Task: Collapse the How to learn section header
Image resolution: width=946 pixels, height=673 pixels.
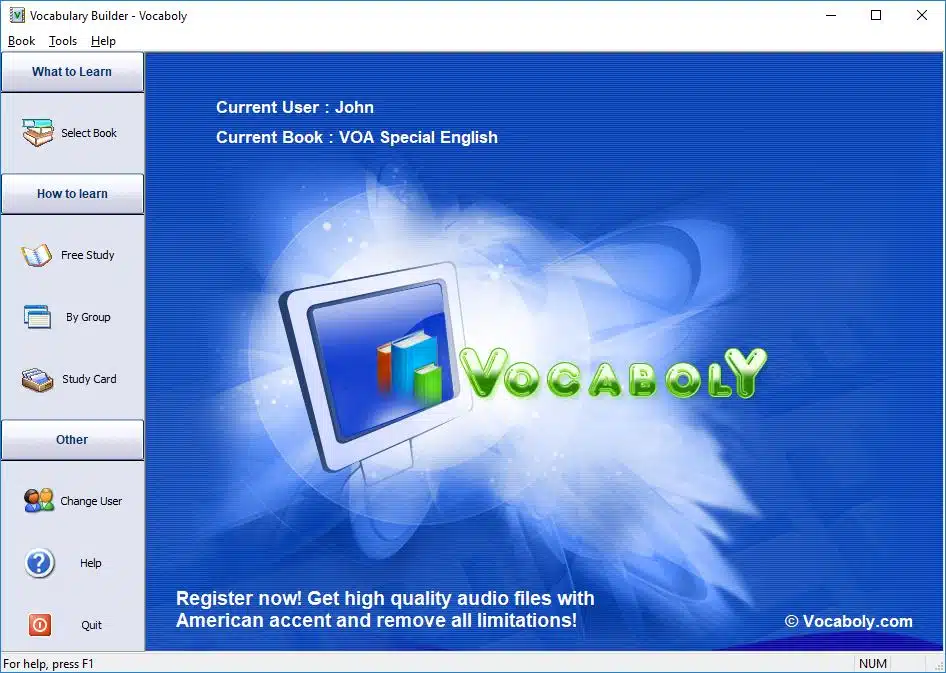Action: point(72,194)
